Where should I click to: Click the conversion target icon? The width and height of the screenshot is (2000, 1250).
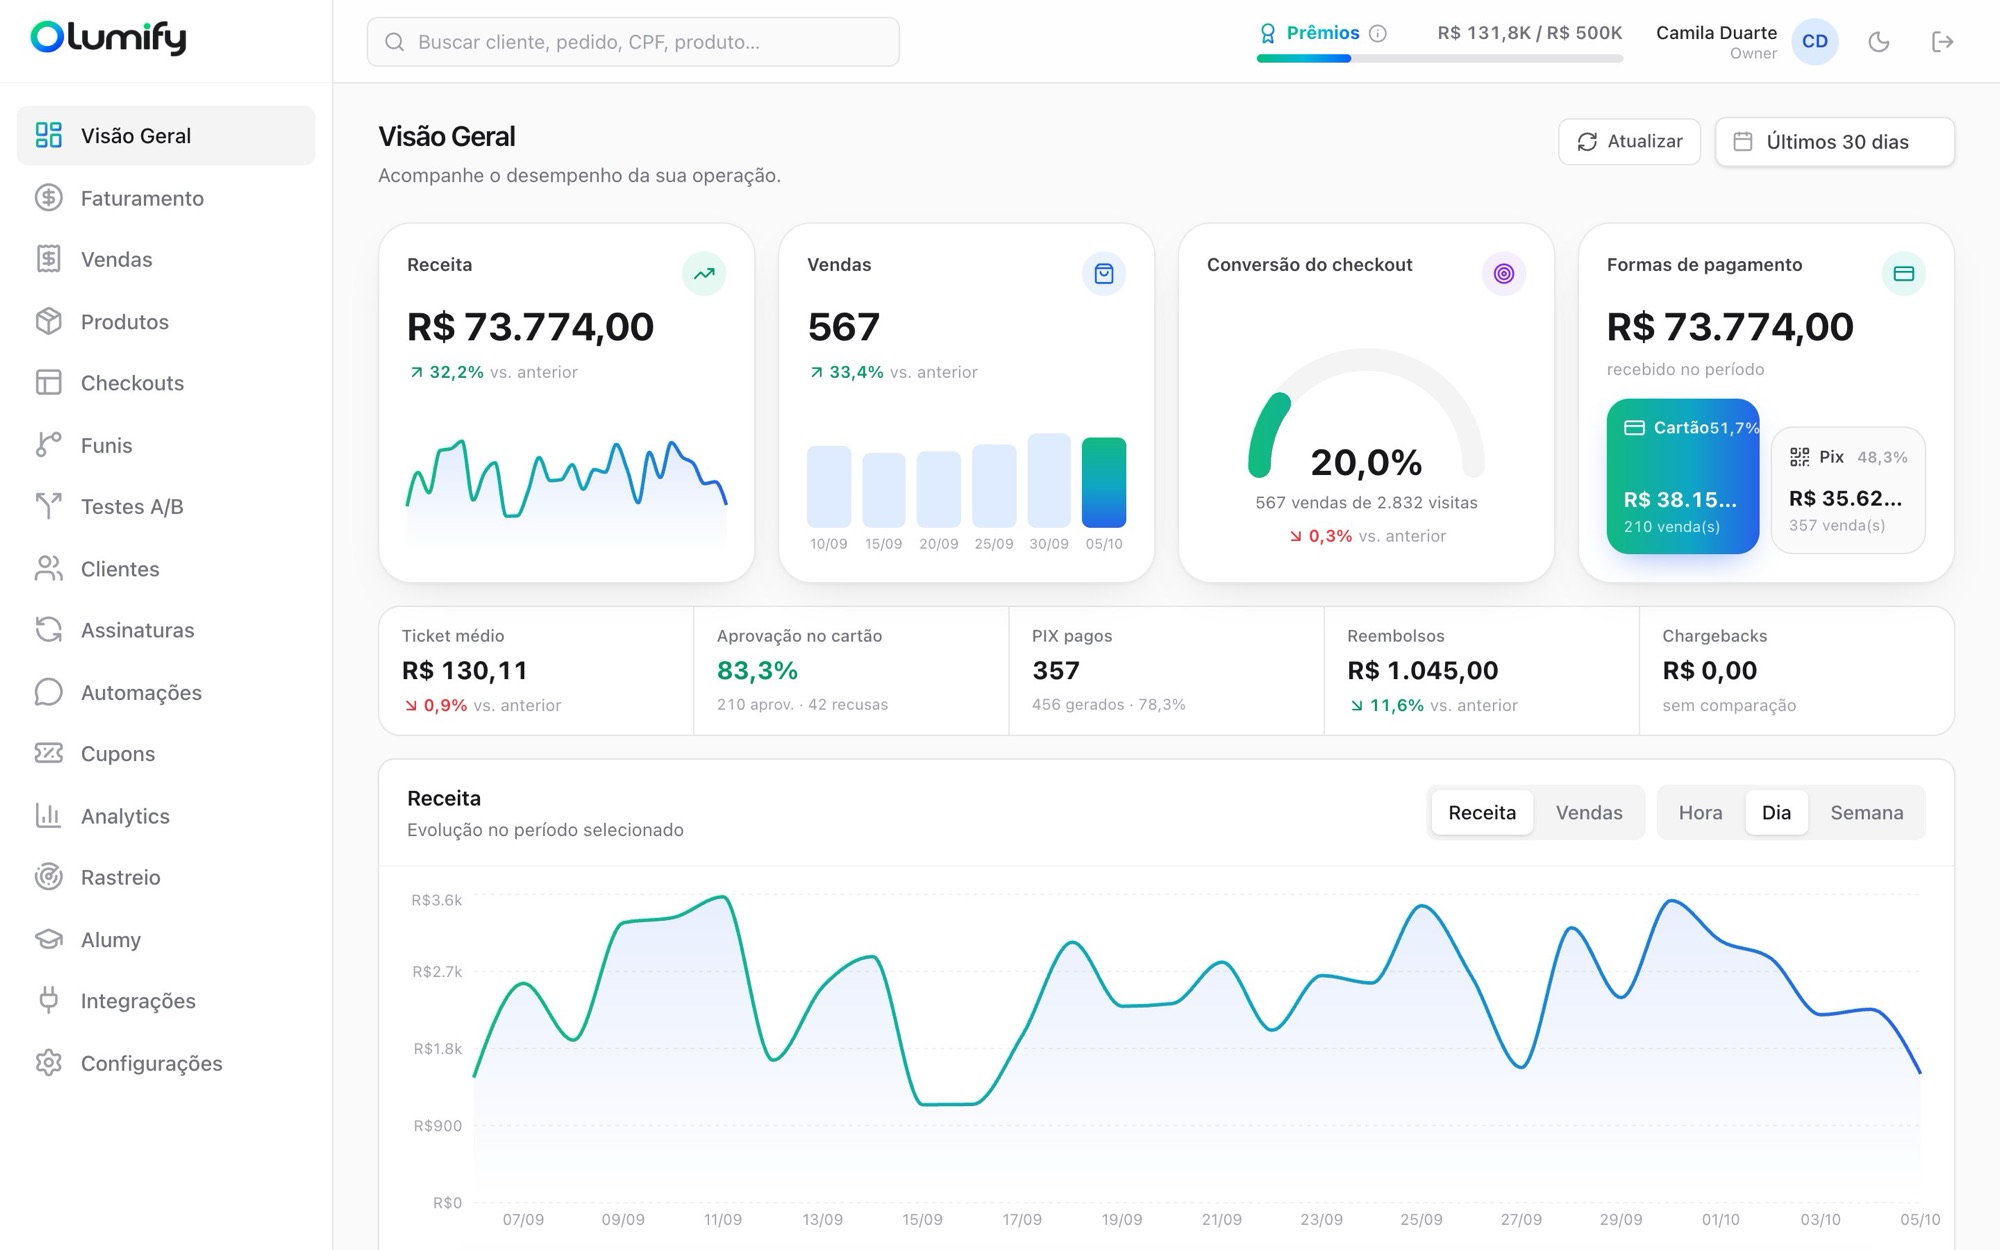[1504, 273]
